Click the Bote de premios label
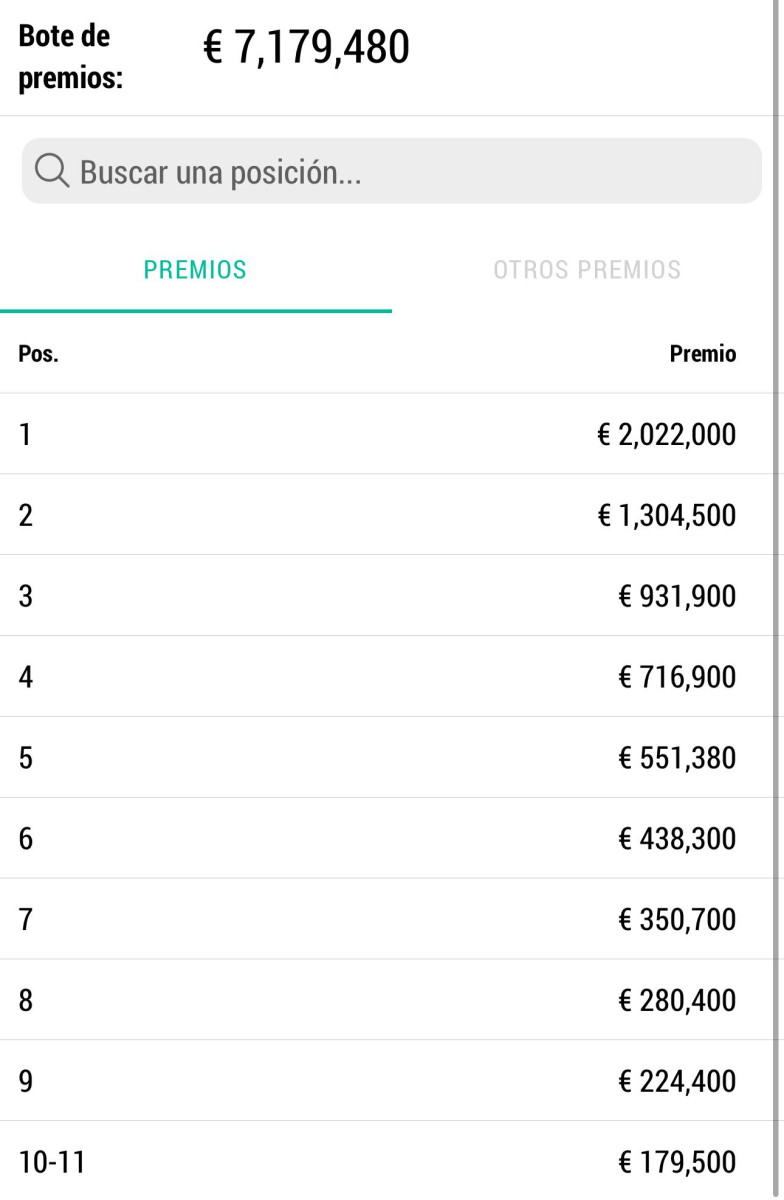Image resolution: width=784 pixels, height=1200 pixels. coord(70,58)
